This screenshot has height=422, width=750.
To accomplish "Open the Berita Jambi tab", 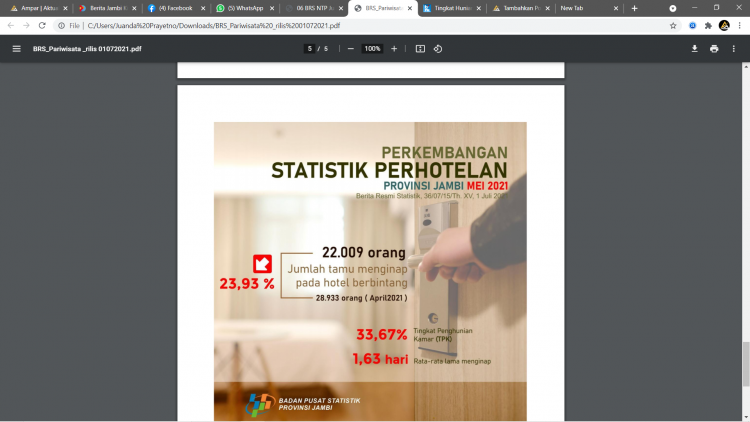I will (104, 8).
